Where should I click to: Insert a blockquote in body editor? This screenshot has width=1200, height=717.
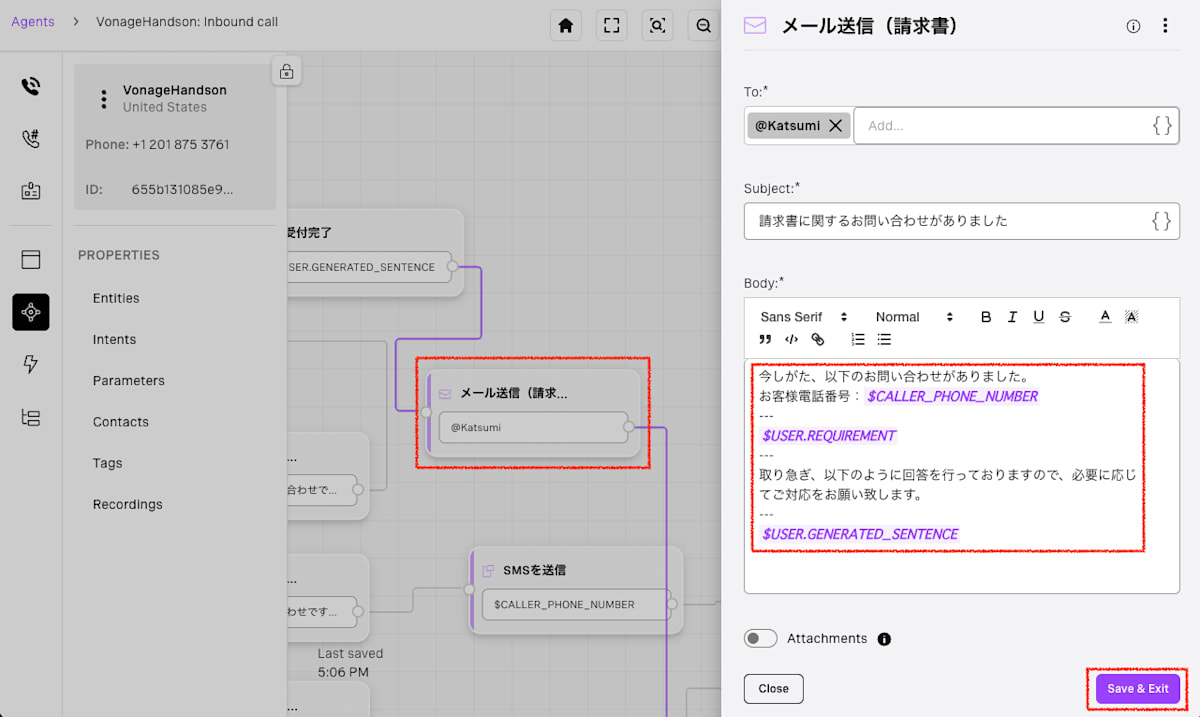765,340
